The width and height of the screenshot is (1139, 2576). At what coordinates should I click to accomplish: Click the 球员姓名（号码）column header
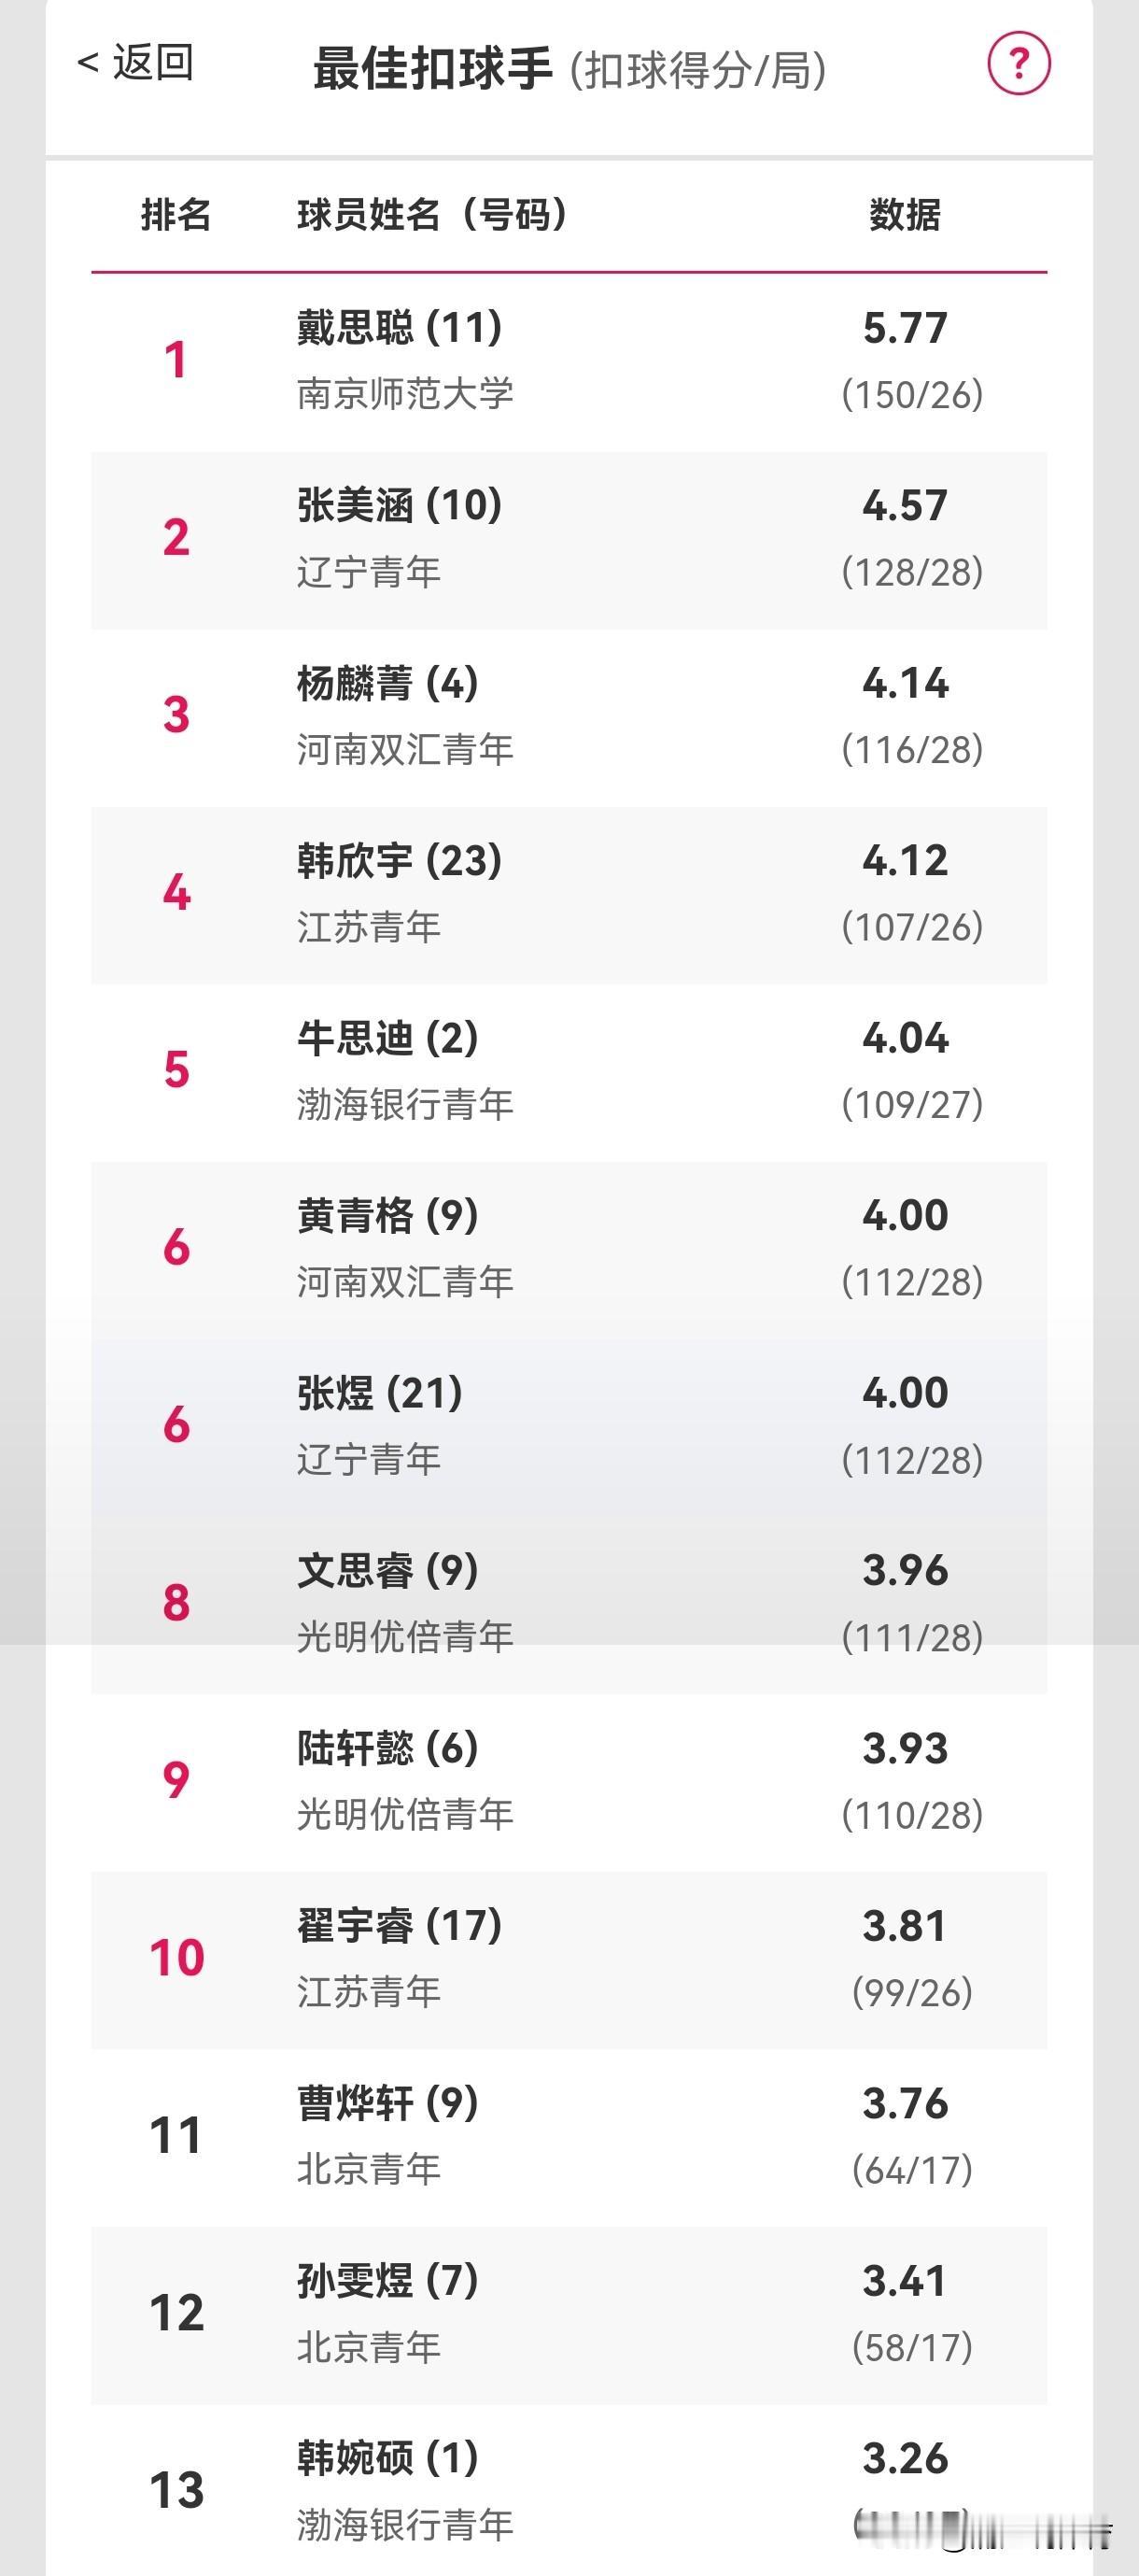pyautogui.click(x=432, y=215)
